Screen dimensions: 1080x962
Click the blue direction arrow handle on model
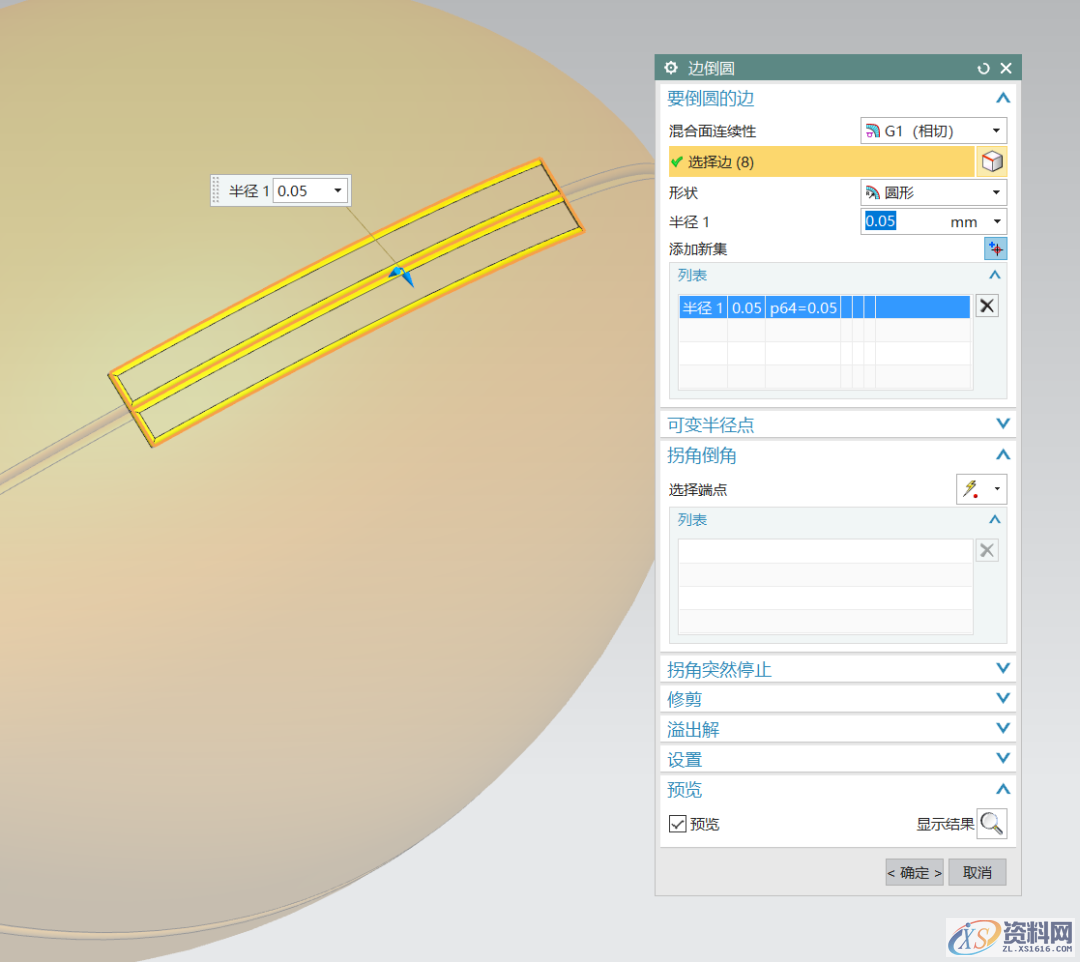pyautogui.click(x=402, y=275)
